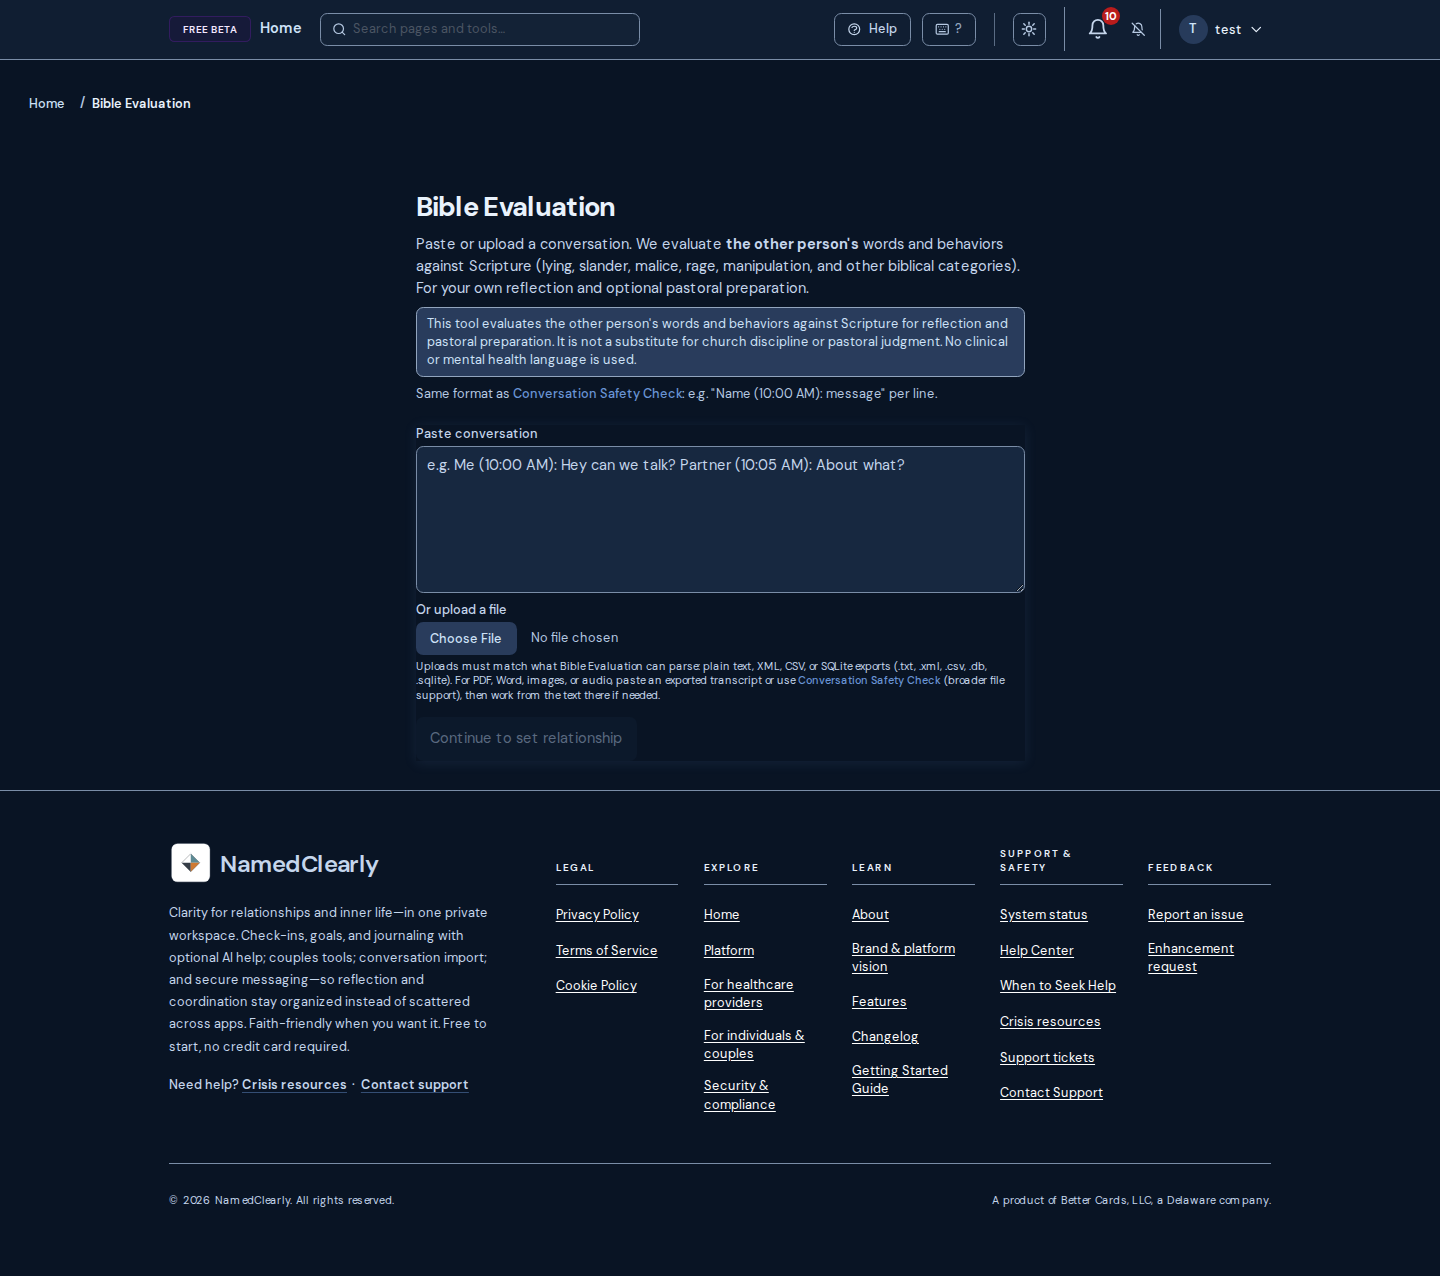Image resolution: width=1440 pixels, height=1276 pixels.
Task: Open Terms of Service footer link
Action: point(606,950)
